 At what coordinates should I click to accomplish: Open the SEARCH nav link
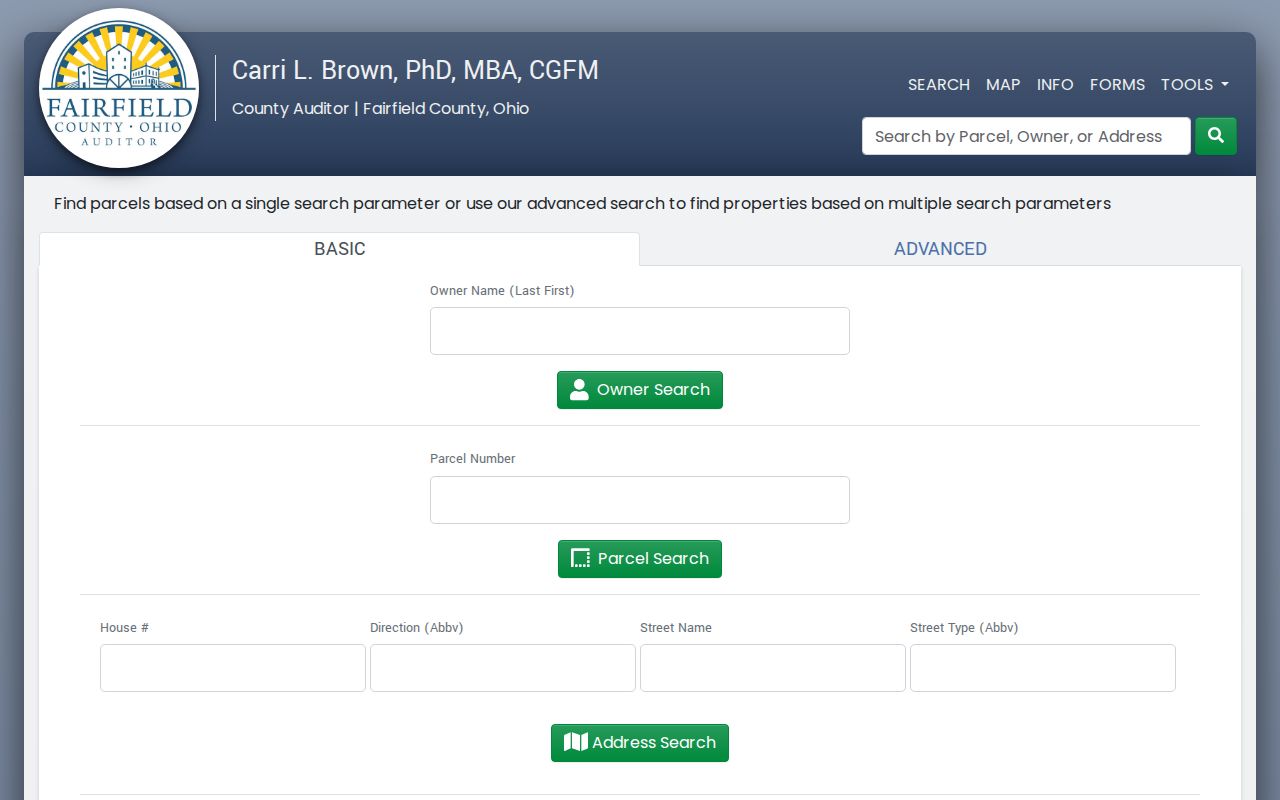coord(939,85)
